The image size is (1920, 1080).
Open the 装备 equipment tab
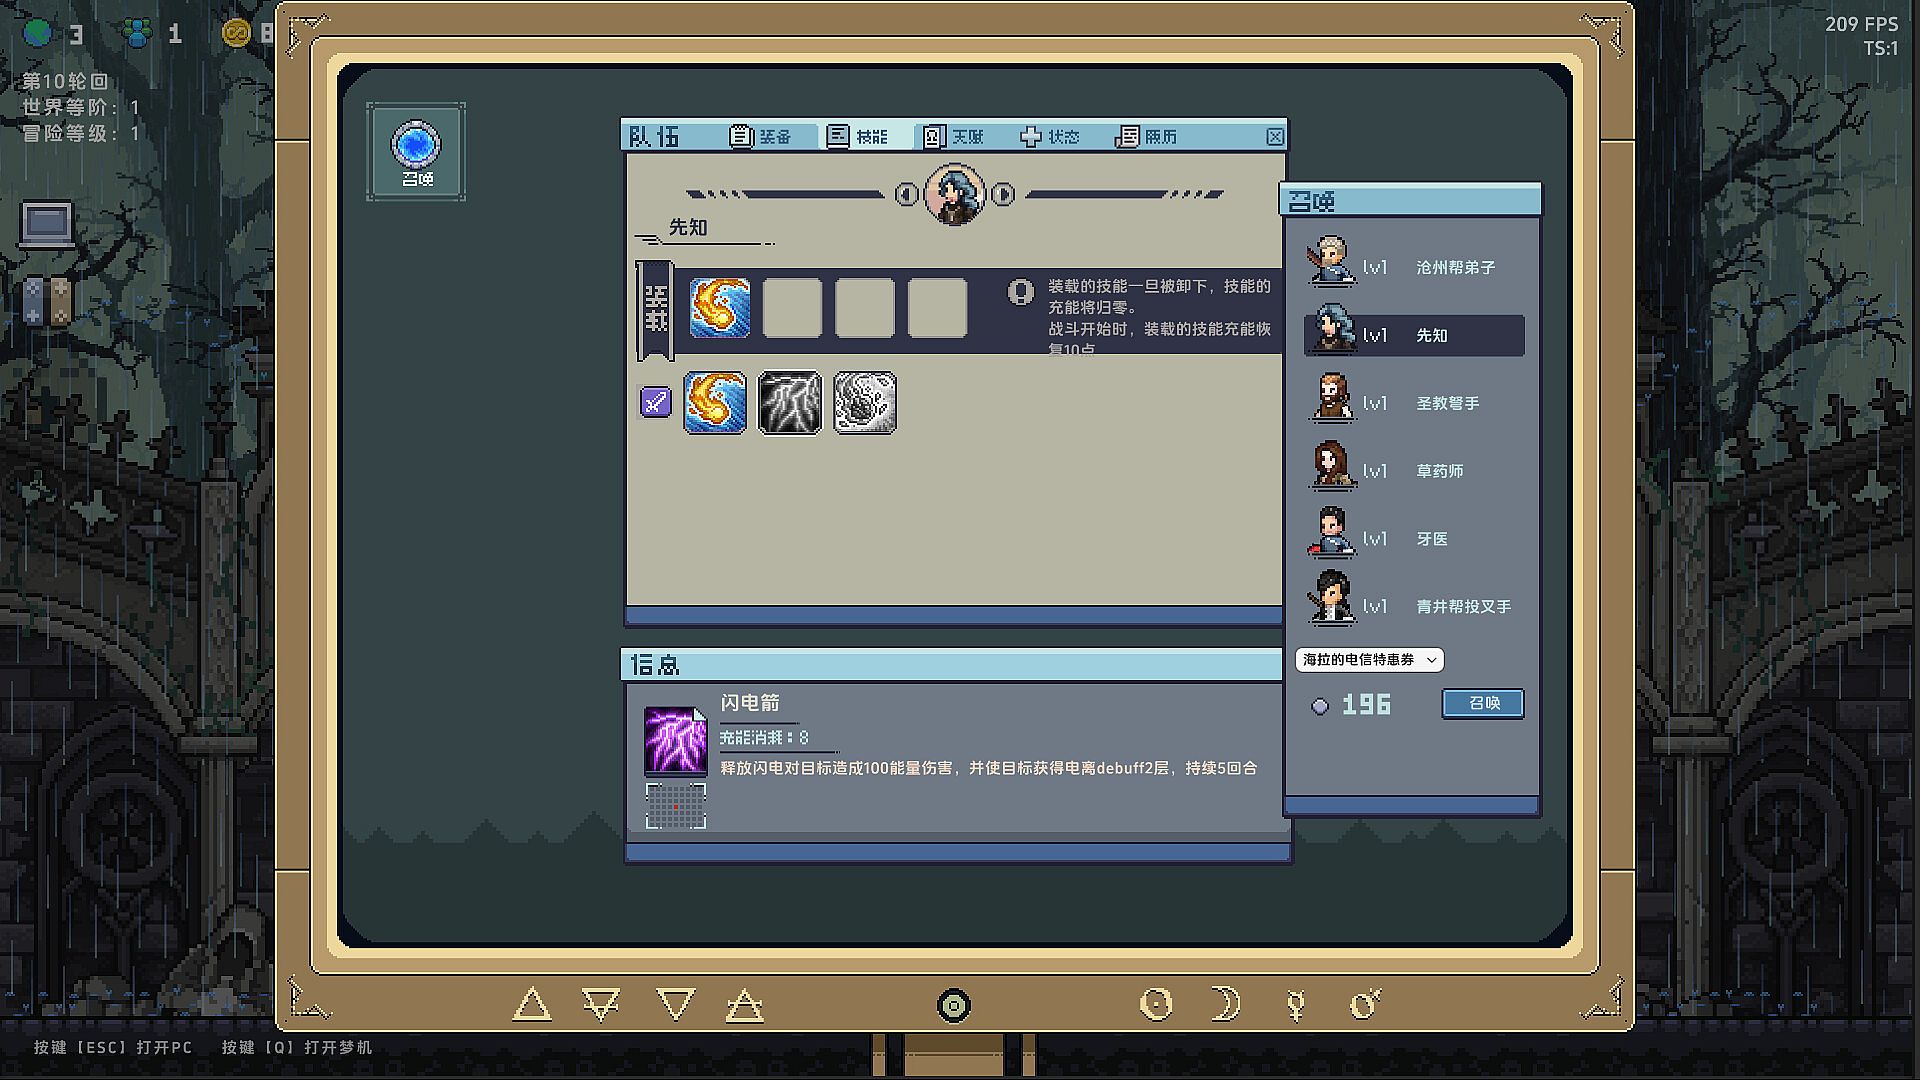[762, 137]
